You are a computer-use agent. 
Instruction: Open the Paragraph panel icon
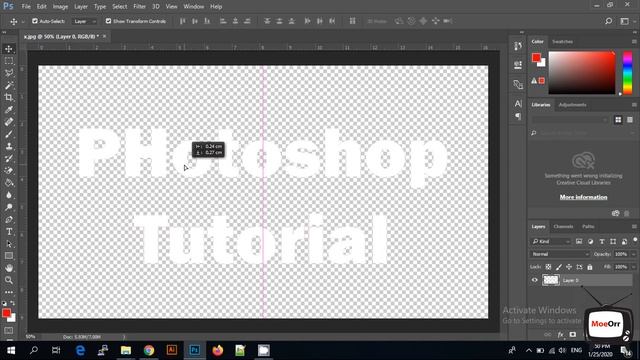pos(518,117)
